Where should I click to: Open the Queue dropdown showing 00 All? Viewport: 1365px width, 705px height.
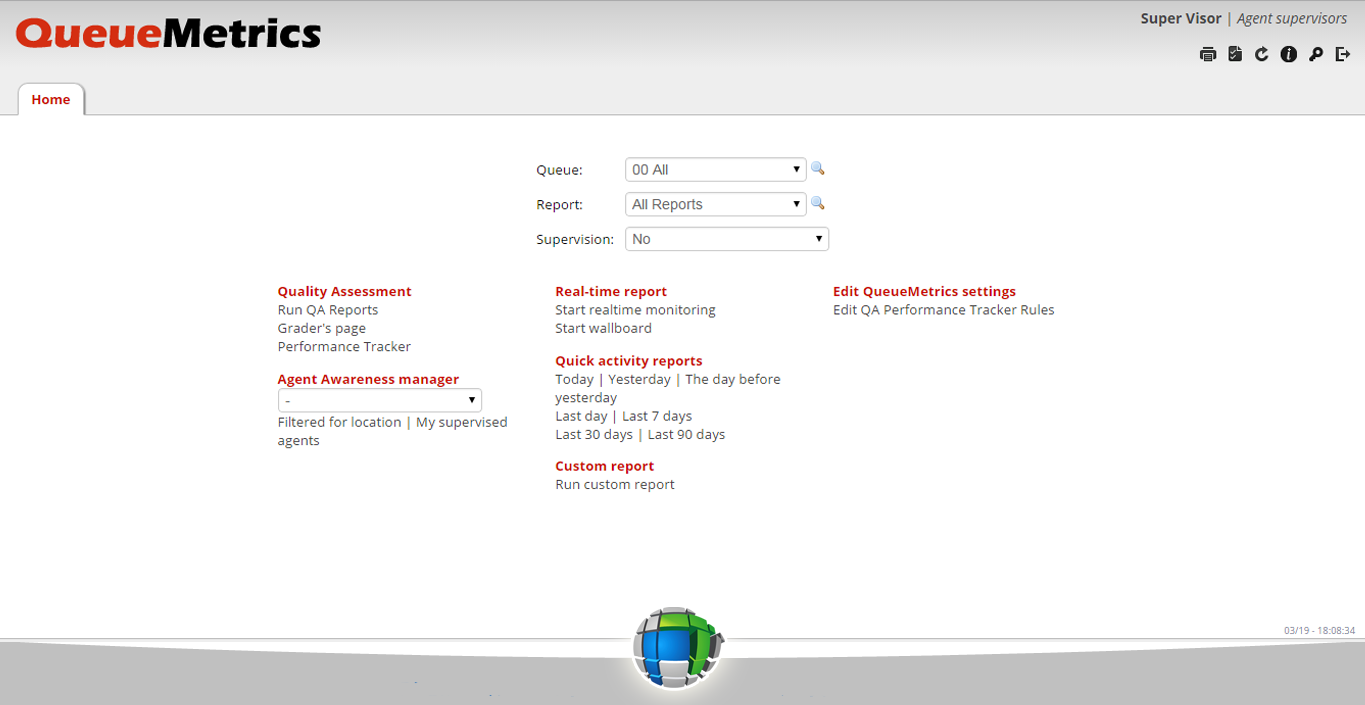pos(715,170)
